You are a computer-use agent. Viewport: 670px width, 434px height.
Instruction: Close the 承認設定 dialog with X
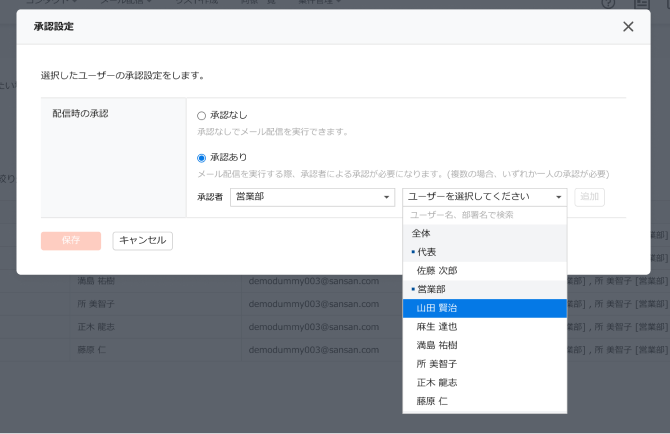point(628,27)
